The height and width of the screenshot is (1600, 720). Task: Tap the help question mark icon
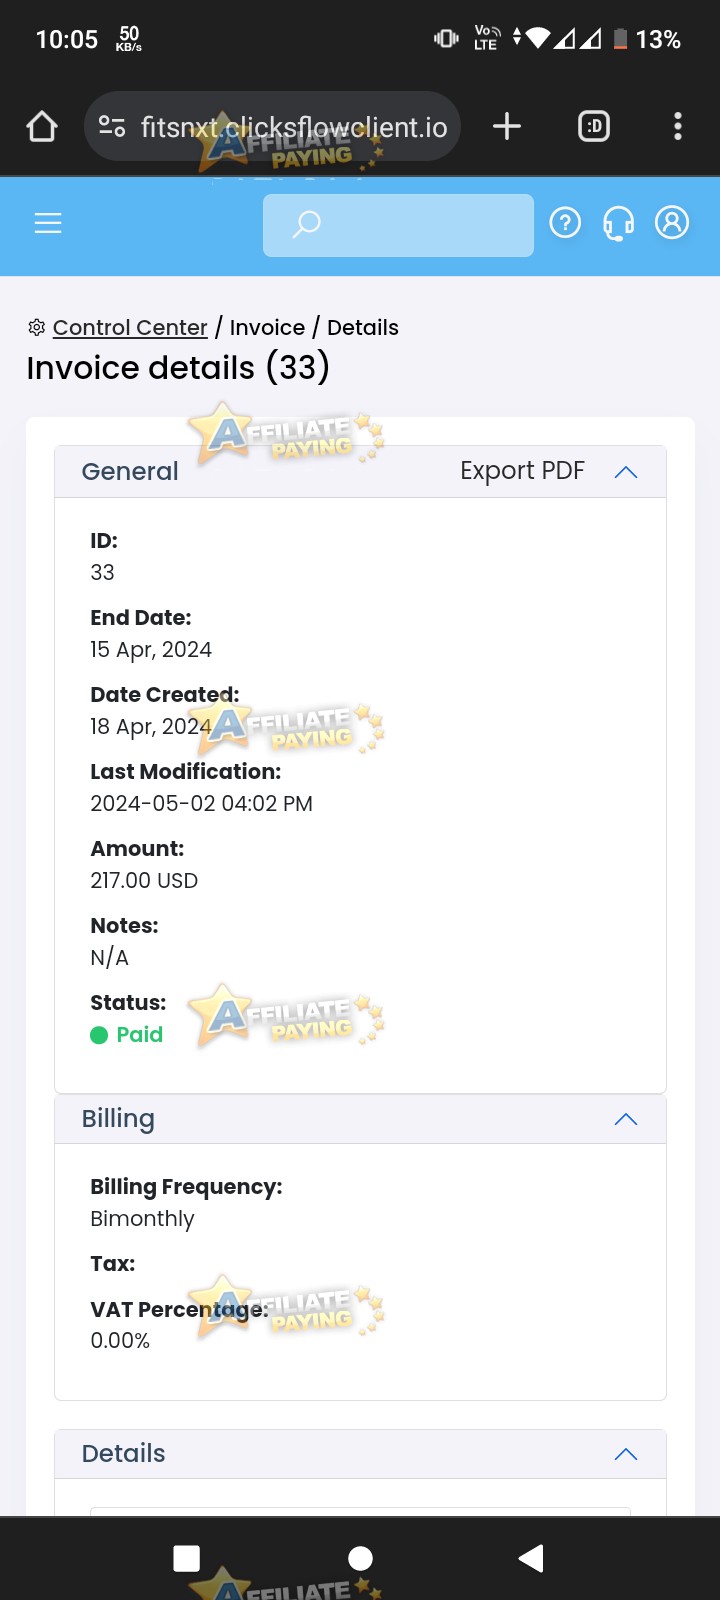pyautogui.click(x=565, y=222)
